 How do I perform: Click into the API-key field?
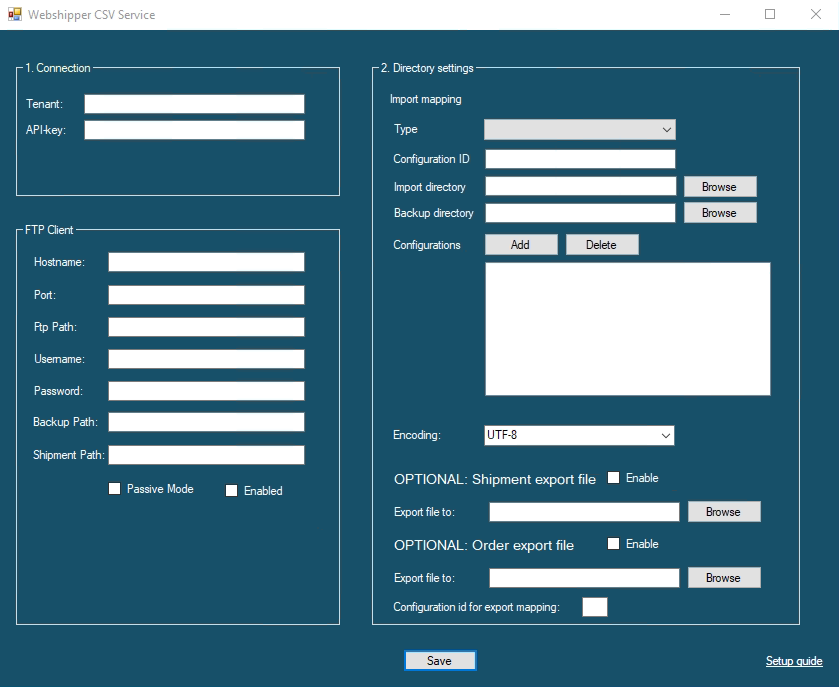click(194, 130)
